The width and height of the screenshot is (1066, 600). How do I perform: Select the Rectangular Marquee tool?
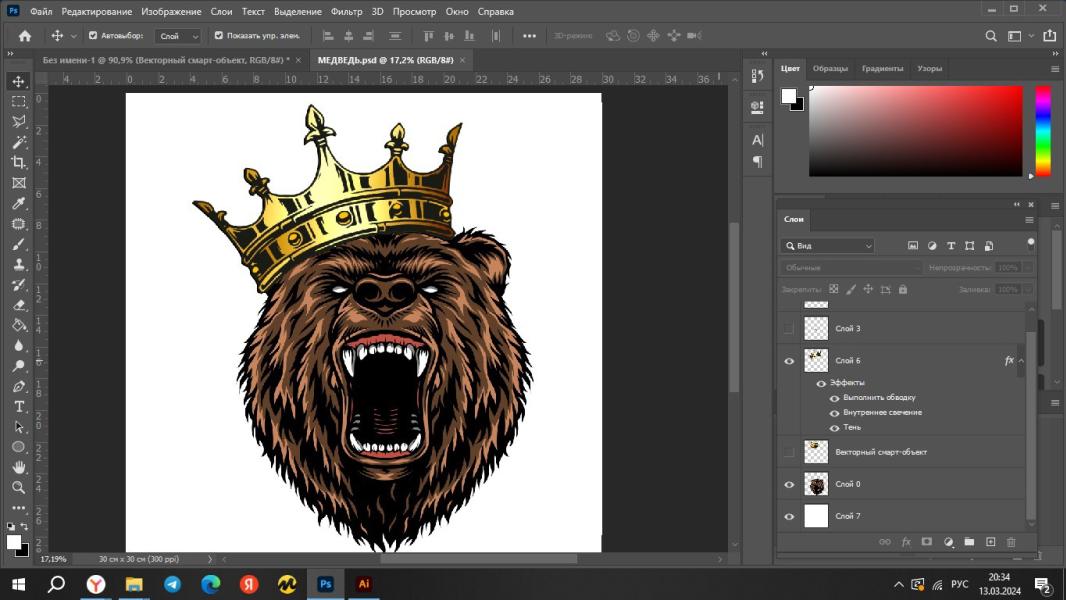tap(18, 102)
